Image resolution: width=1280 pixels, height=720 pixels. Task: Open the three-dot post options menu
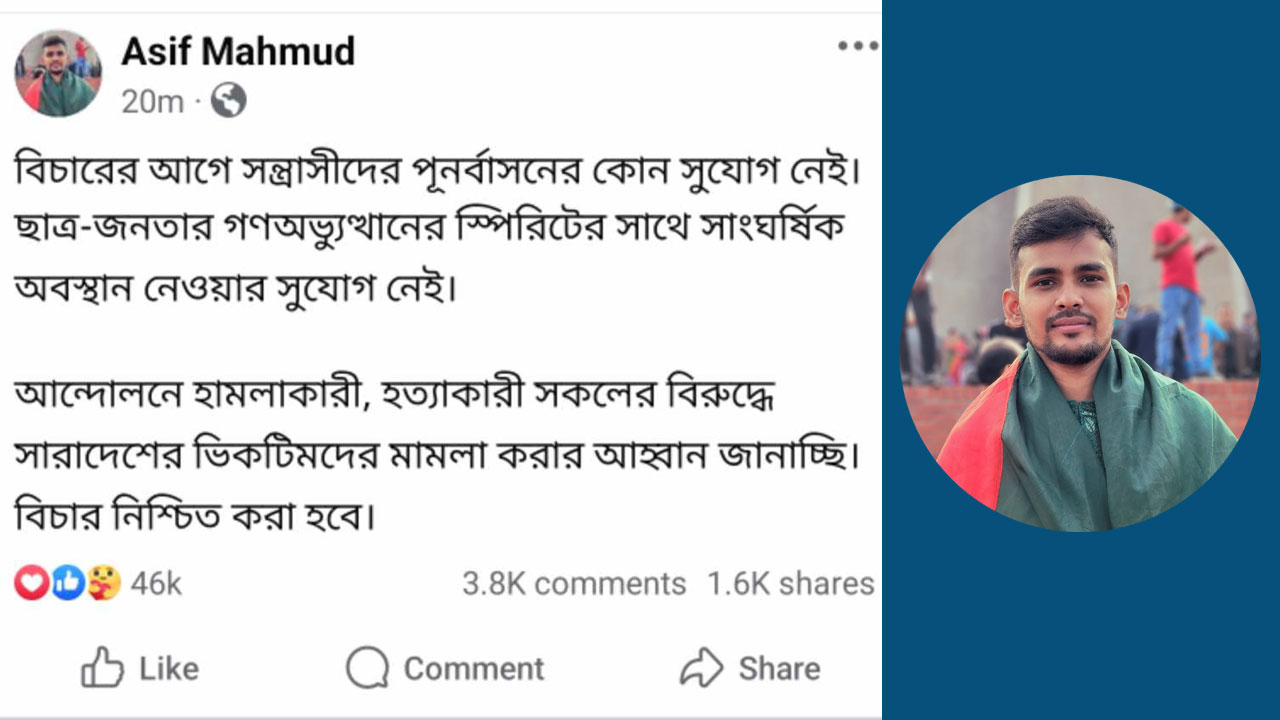coord(857,46)
